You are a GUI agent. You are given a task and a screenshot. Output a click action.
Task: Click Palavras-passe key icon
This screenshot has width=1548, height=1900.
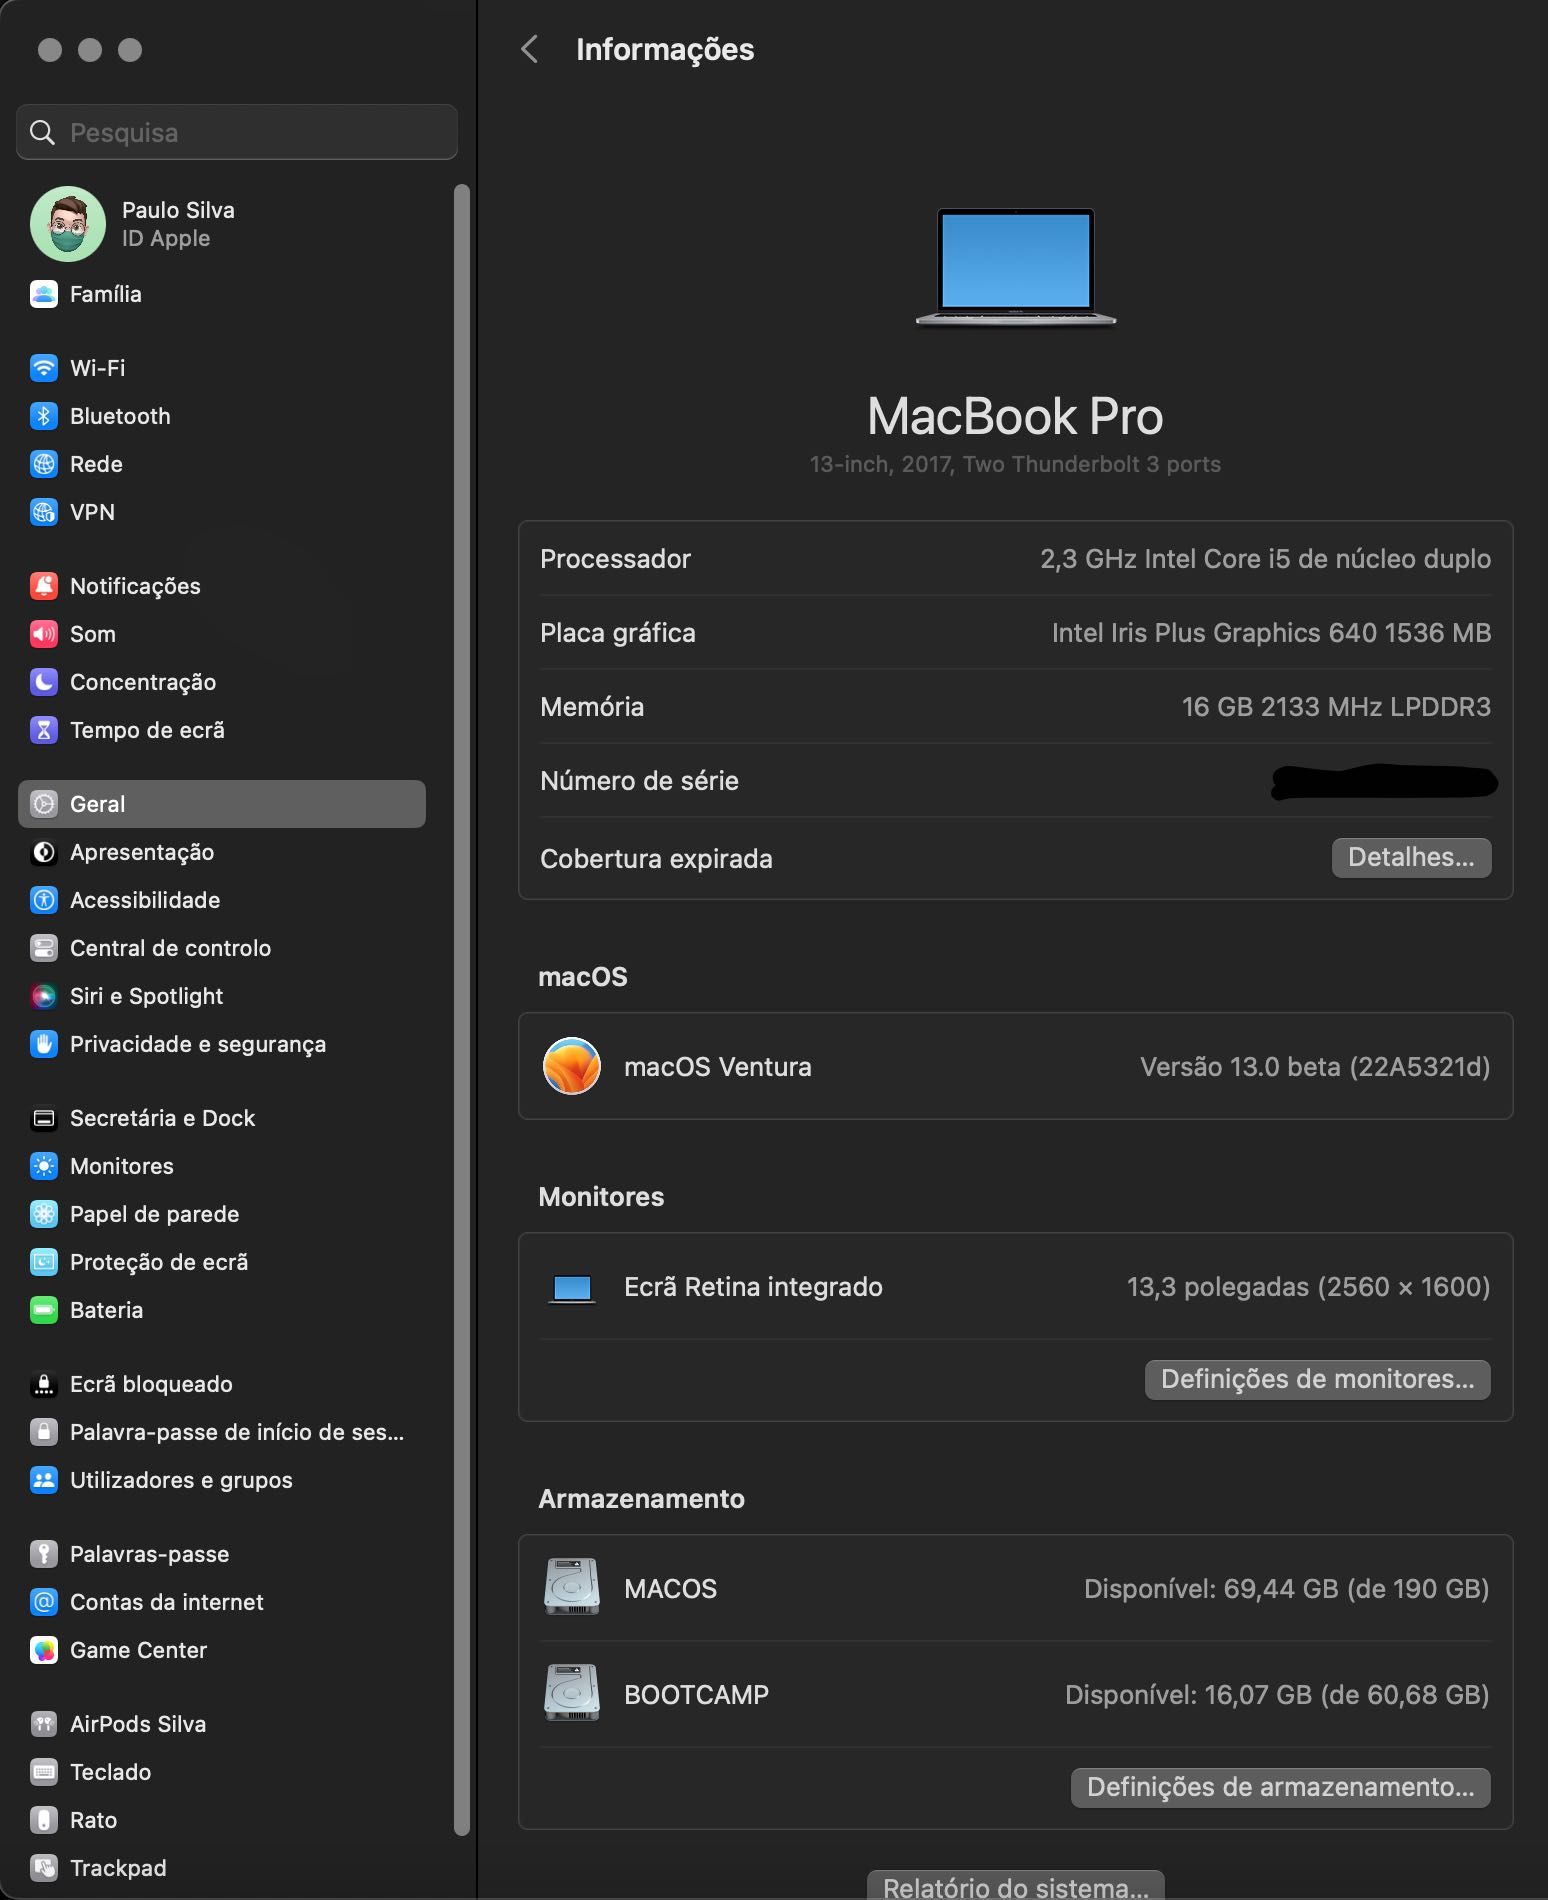click(44, 1554)
